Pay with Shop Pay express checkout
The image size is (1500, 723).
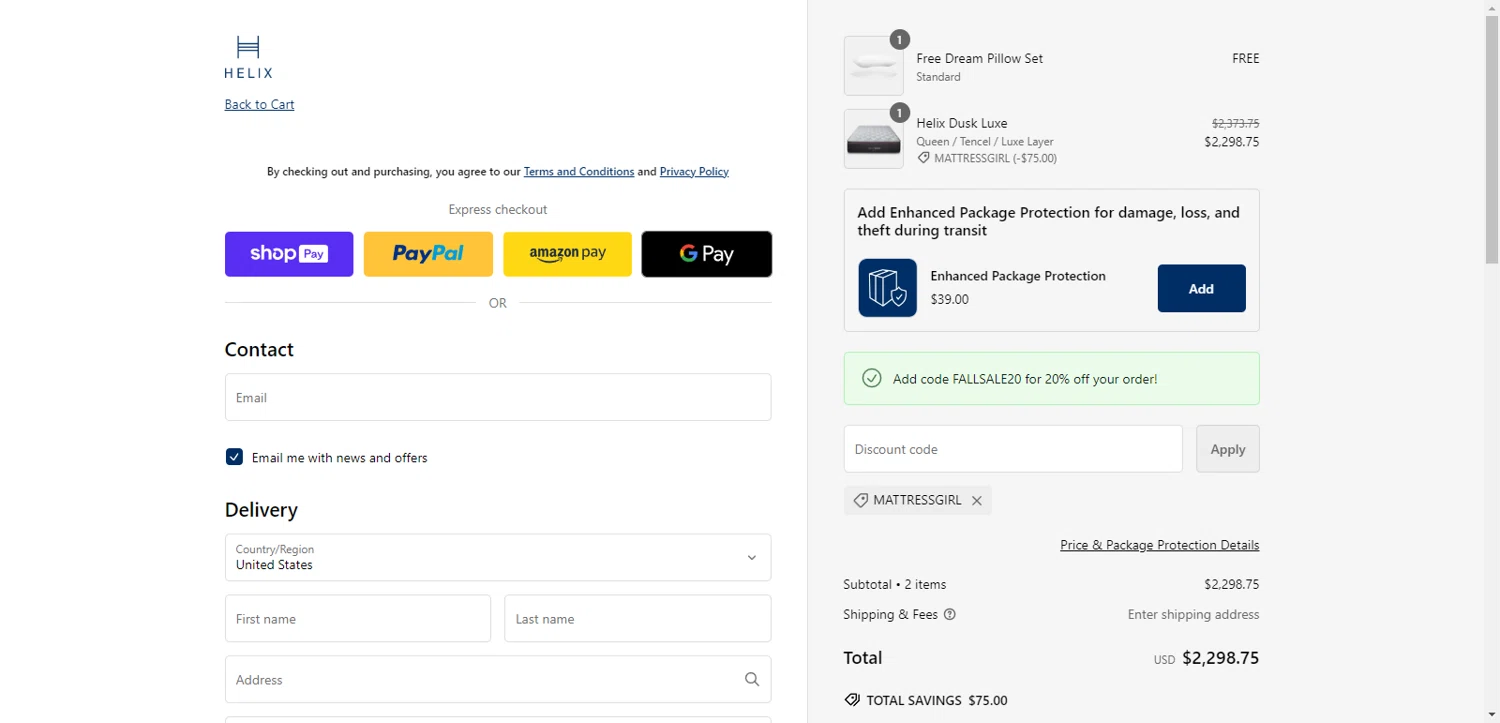(289, 254)
